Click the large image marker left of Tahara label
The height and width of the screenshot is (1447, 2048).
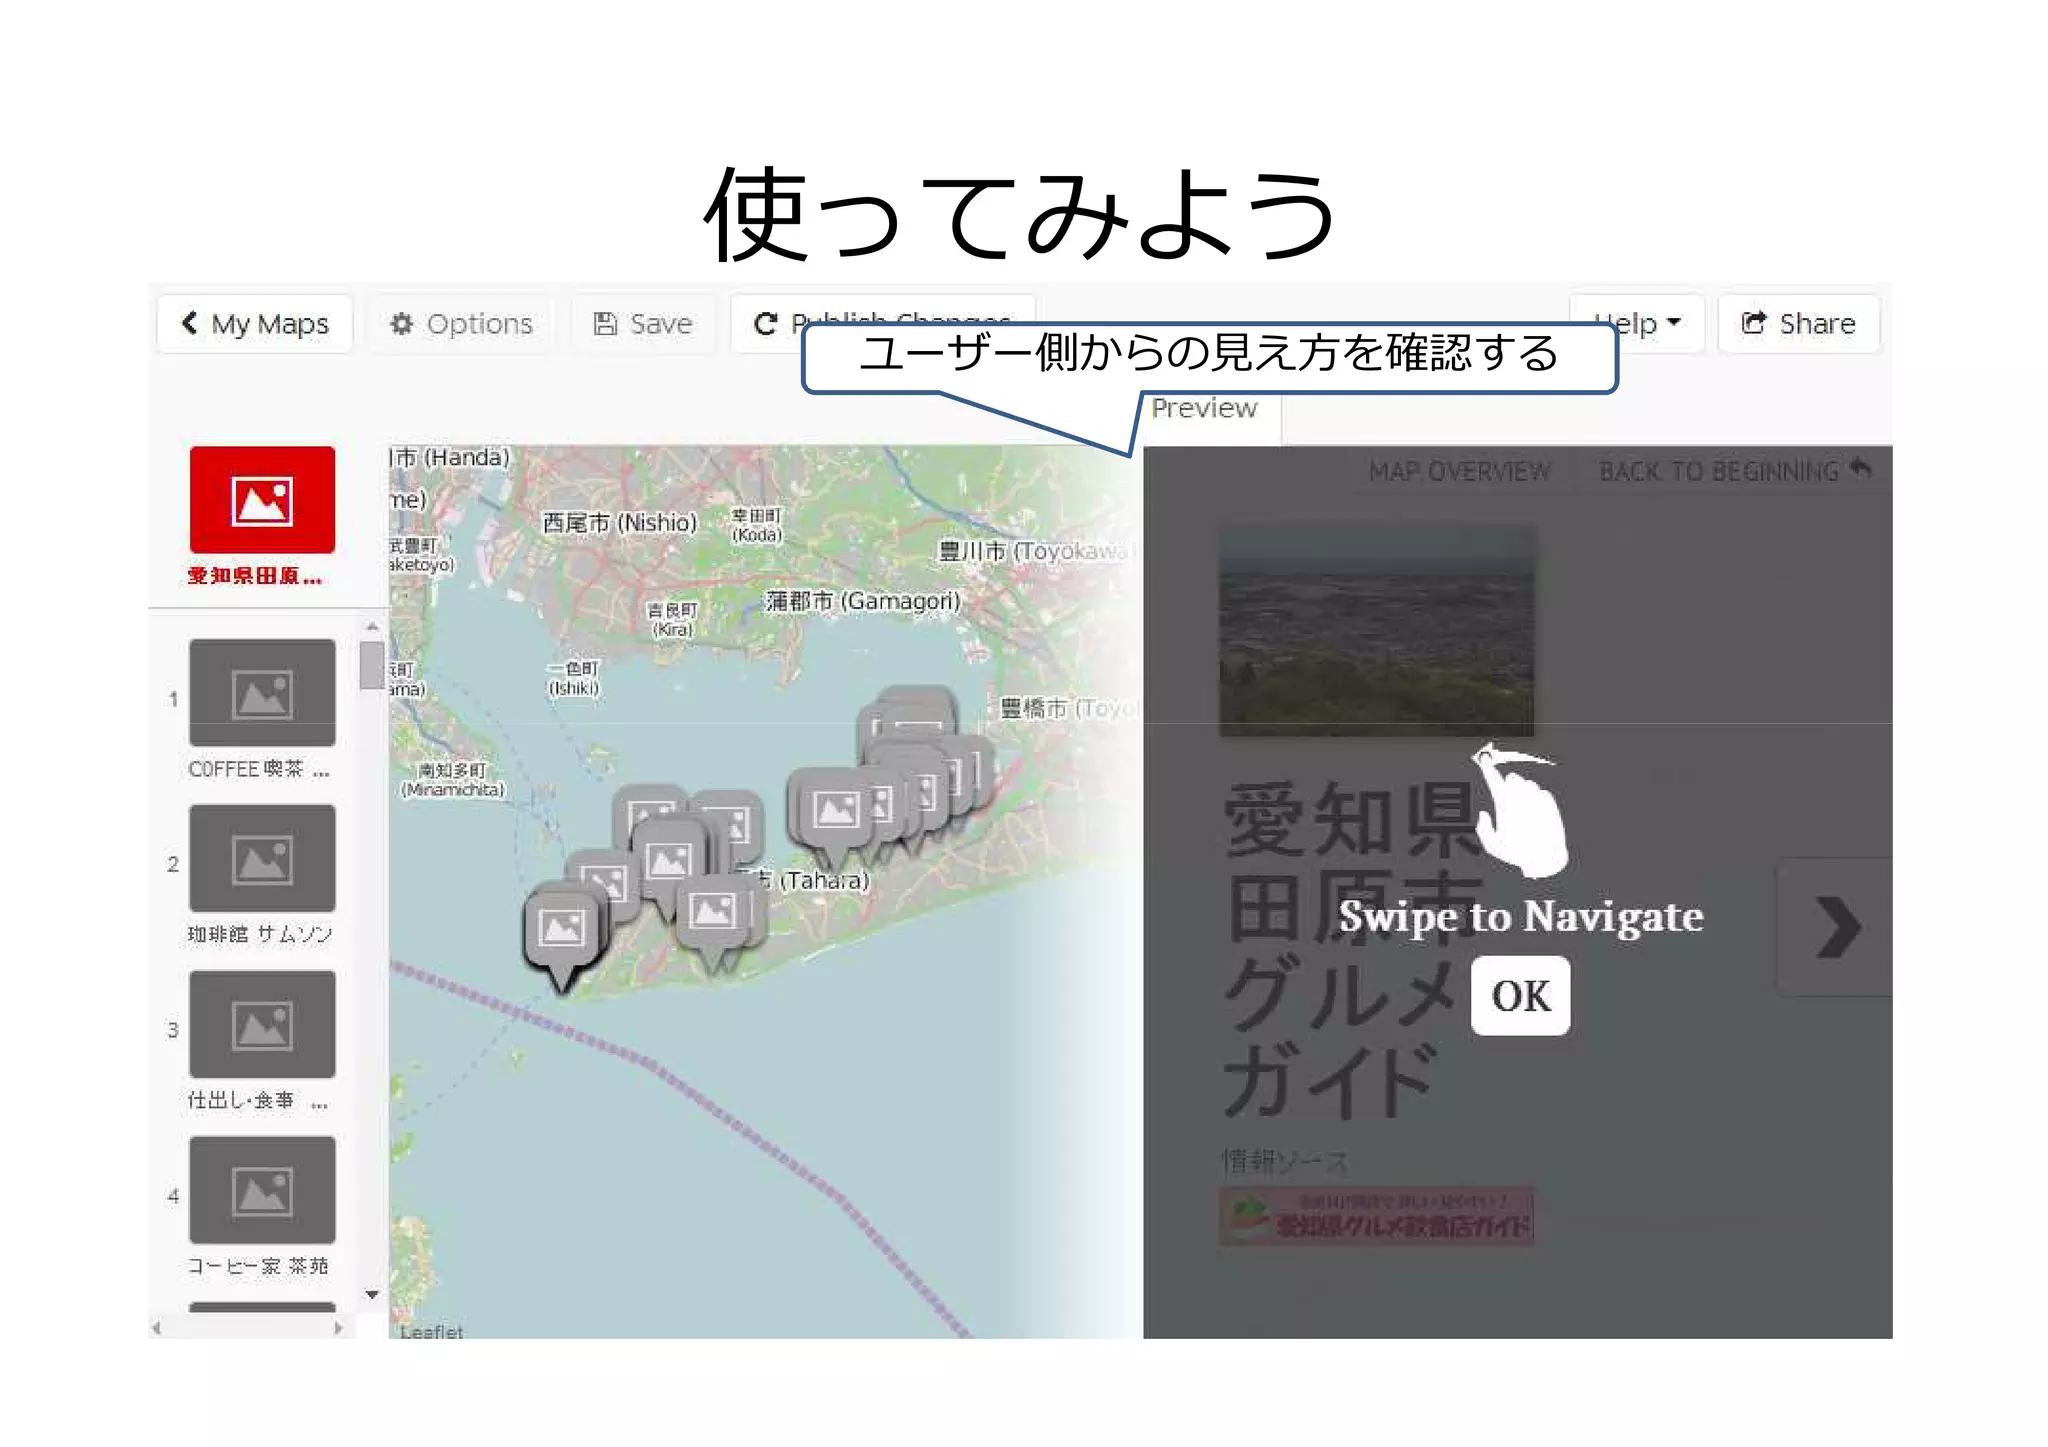click(834, 815)
